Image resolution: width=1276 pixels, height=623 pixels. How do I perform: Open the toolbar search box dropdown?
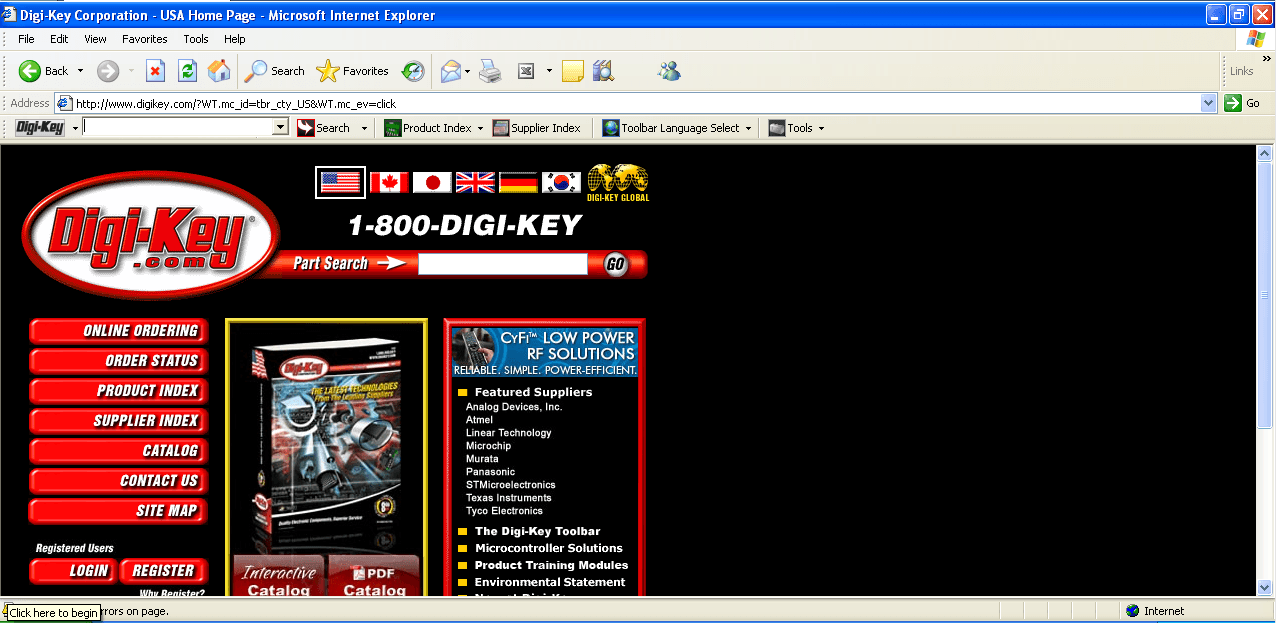click(280, 127)
